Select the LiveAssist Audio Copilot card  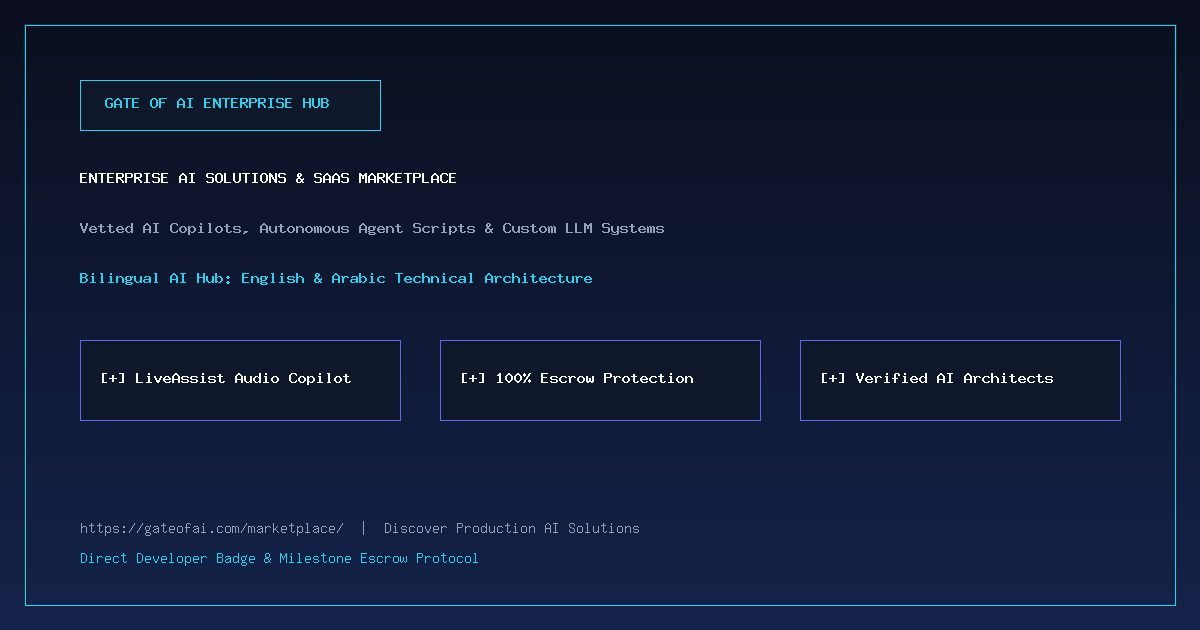click(240, 380)
